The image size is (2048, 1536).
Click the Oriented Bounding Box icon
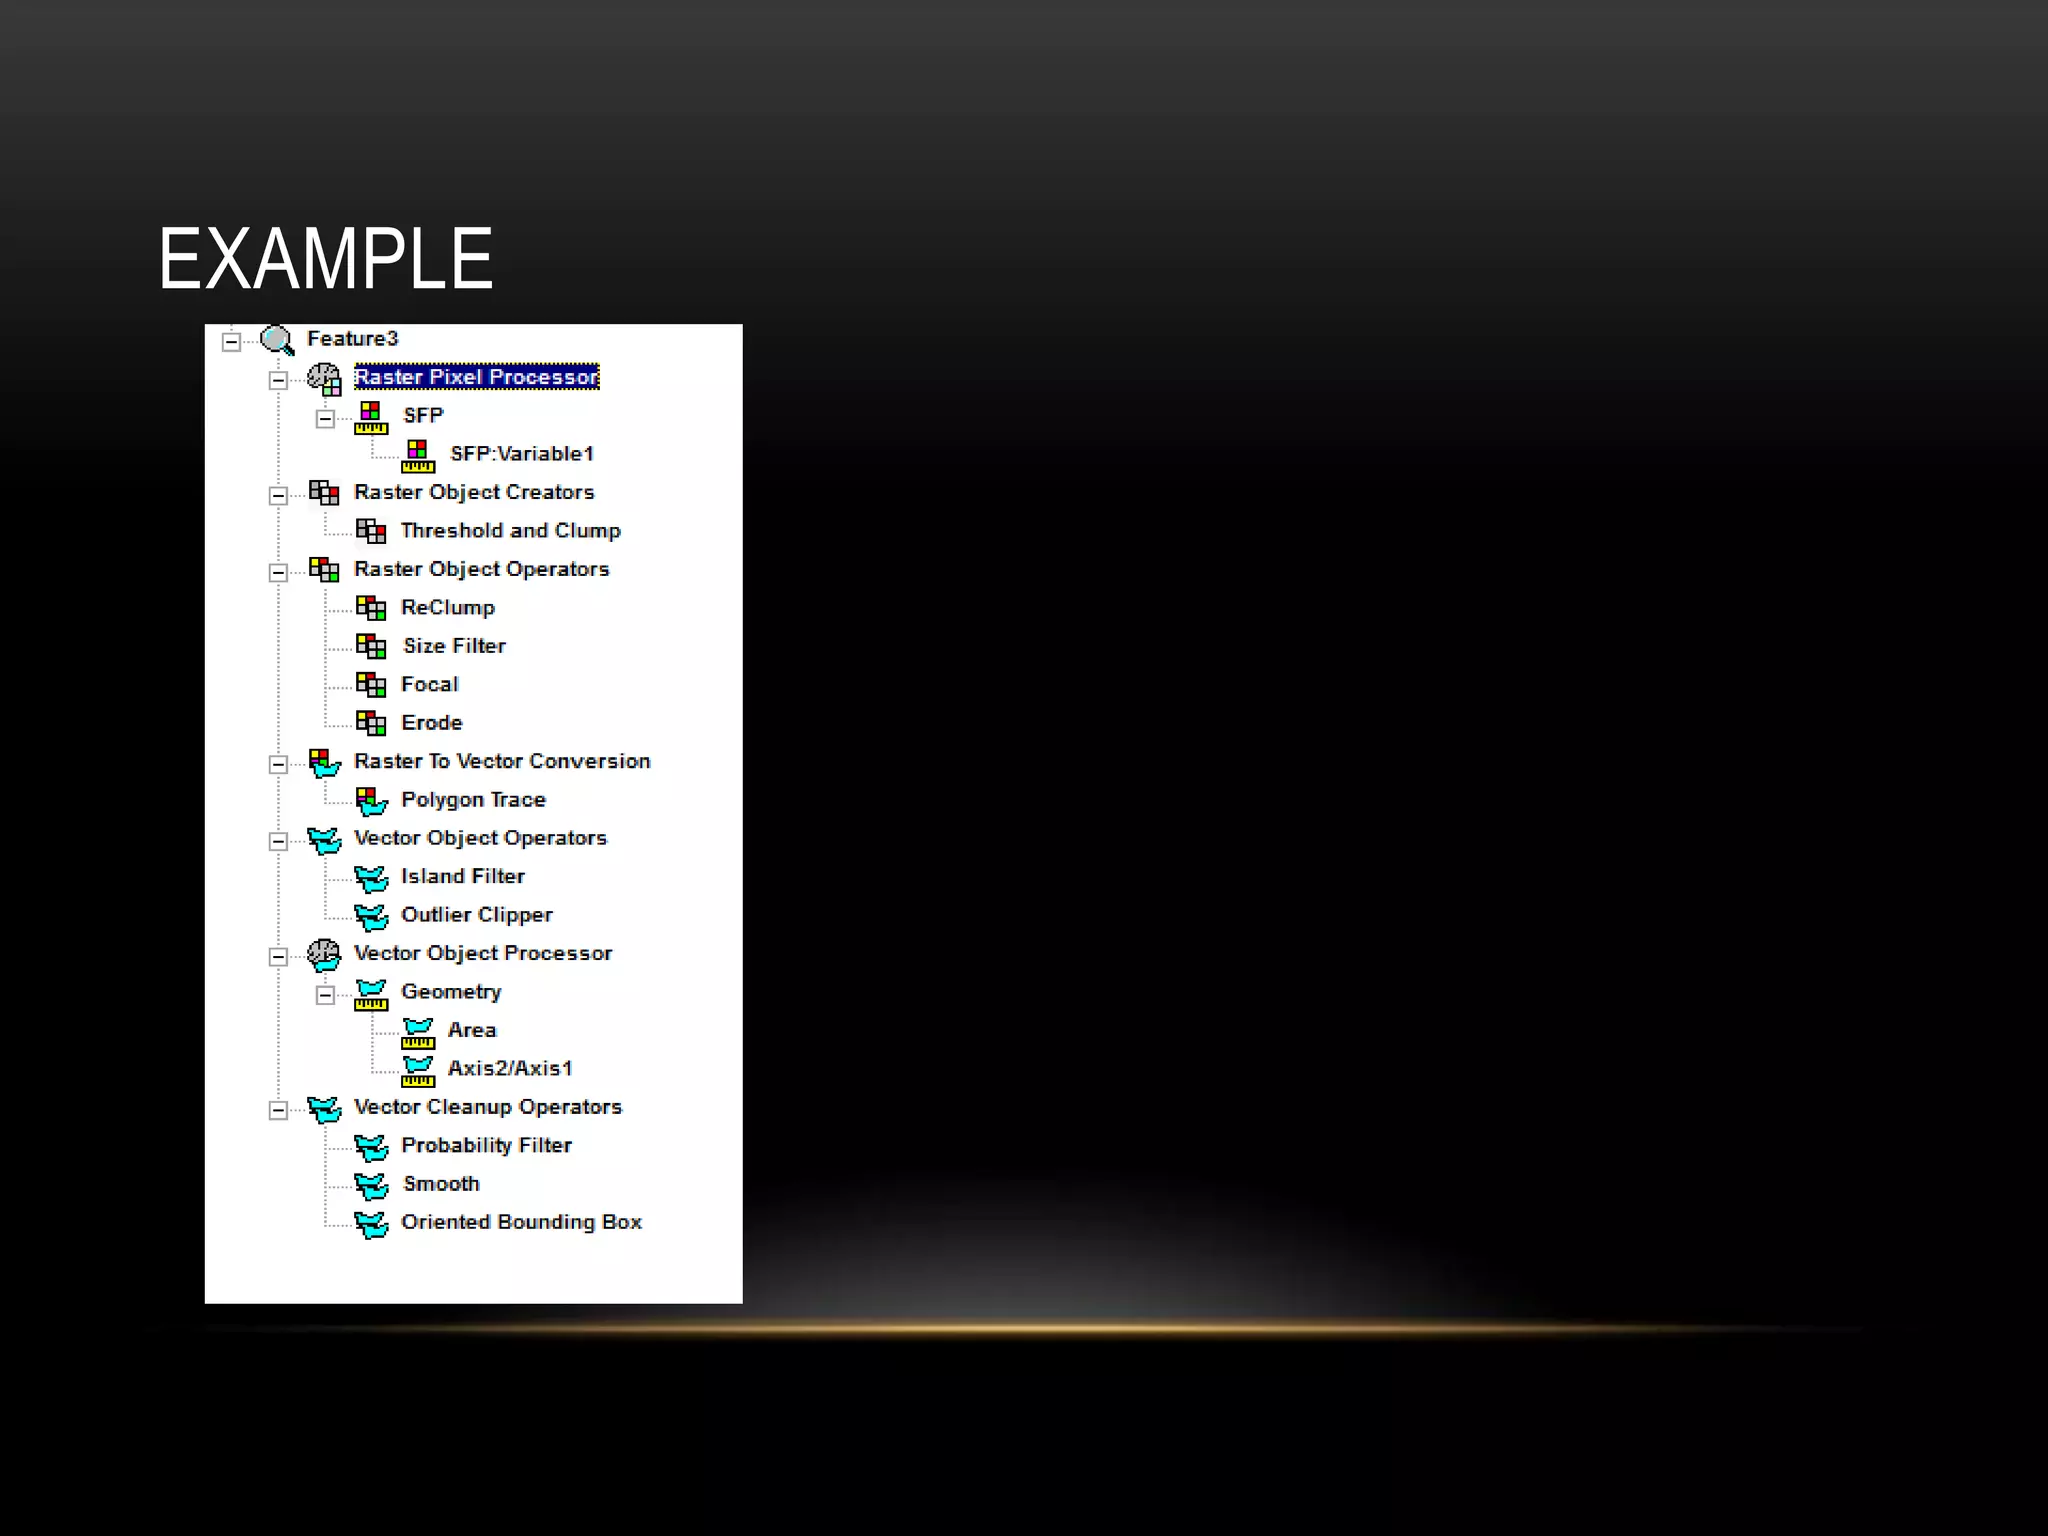tap(371, 1224)
